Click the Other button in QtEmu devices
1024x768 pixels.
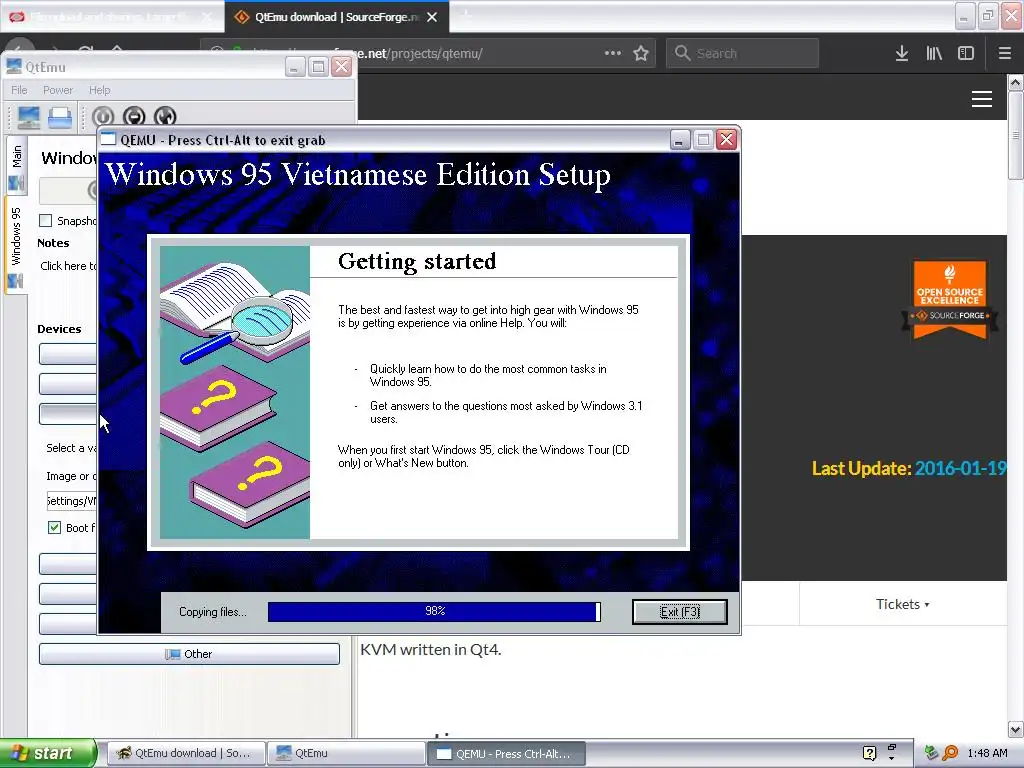tap(189, 654)
